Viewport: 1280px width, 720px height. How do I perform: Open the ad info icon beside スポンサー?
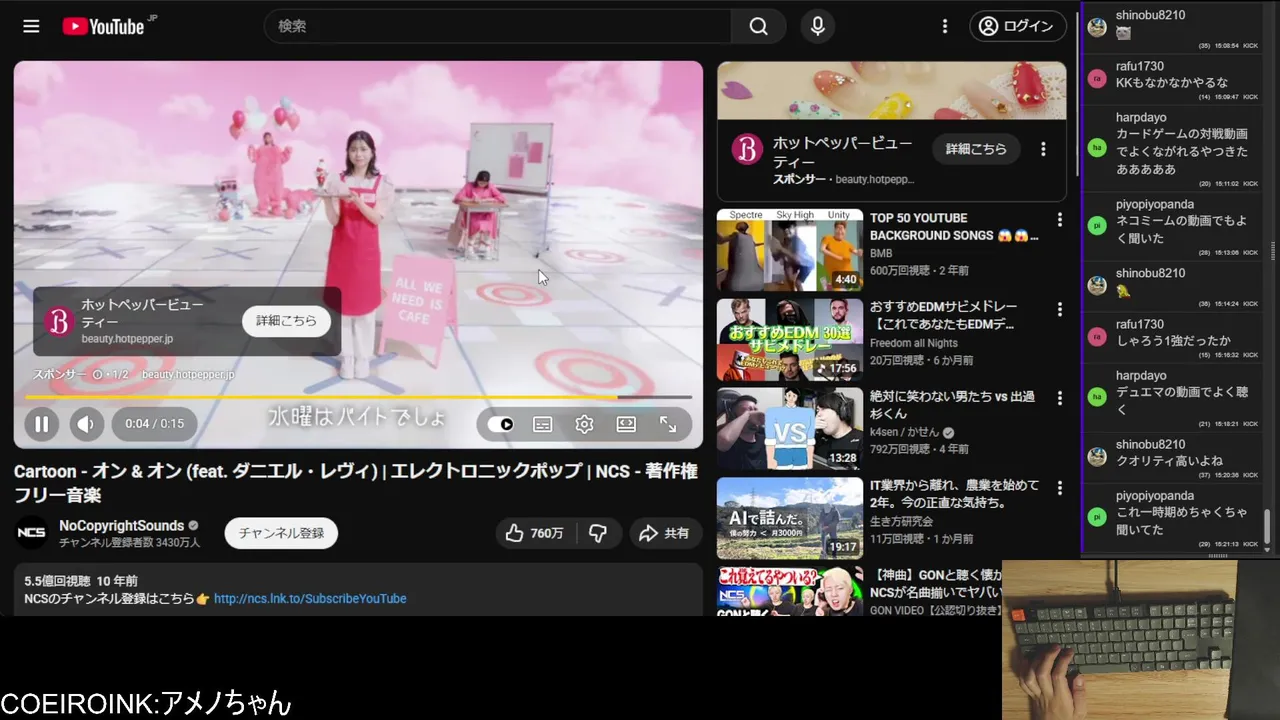pyautogui.click(x=98, y=374)
